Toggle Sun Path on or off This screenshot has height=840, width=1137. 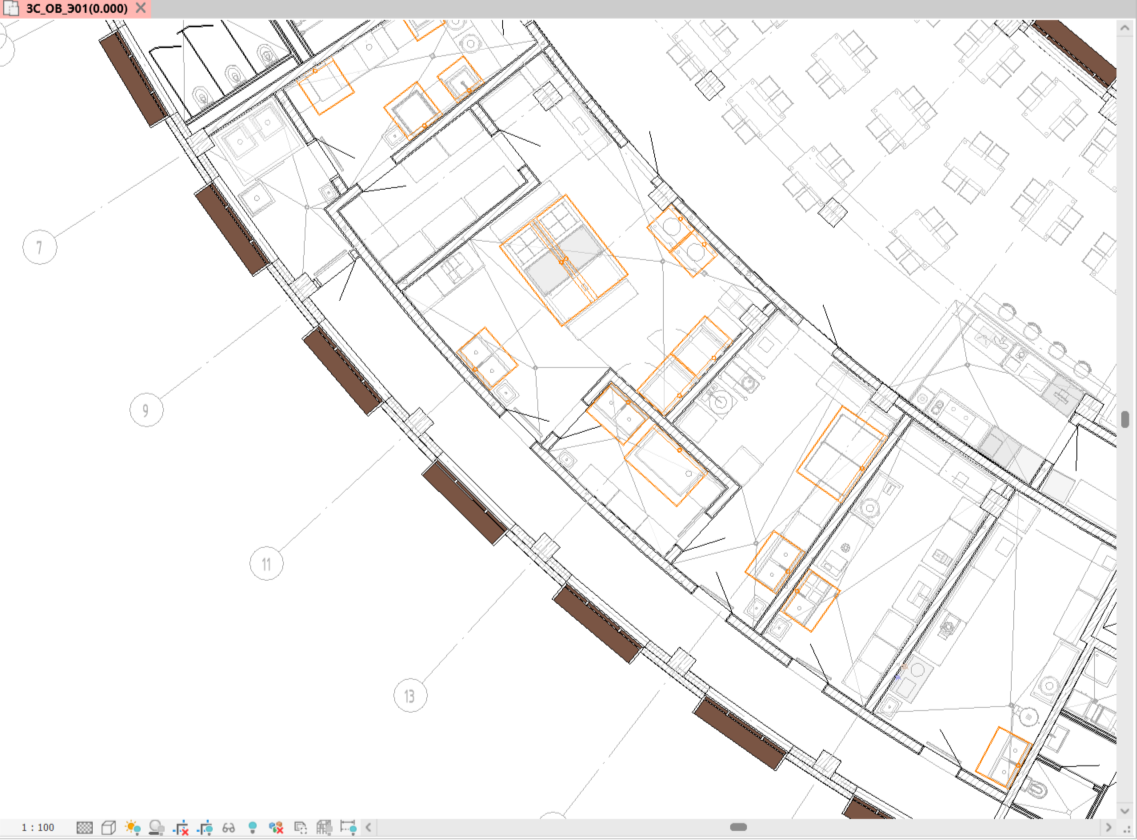click(x=133, y=828)
